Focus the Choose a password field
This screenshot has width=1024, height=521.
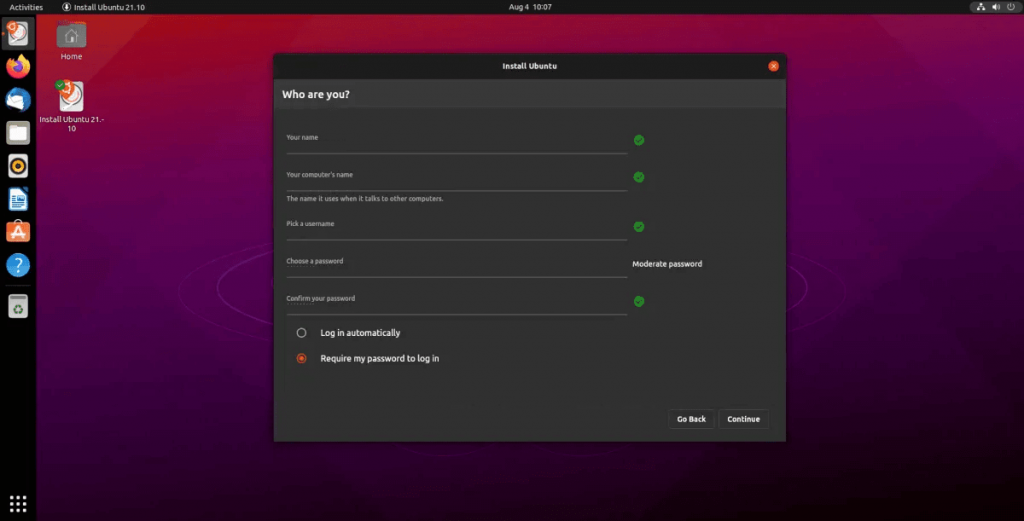(x=456, y=266)
